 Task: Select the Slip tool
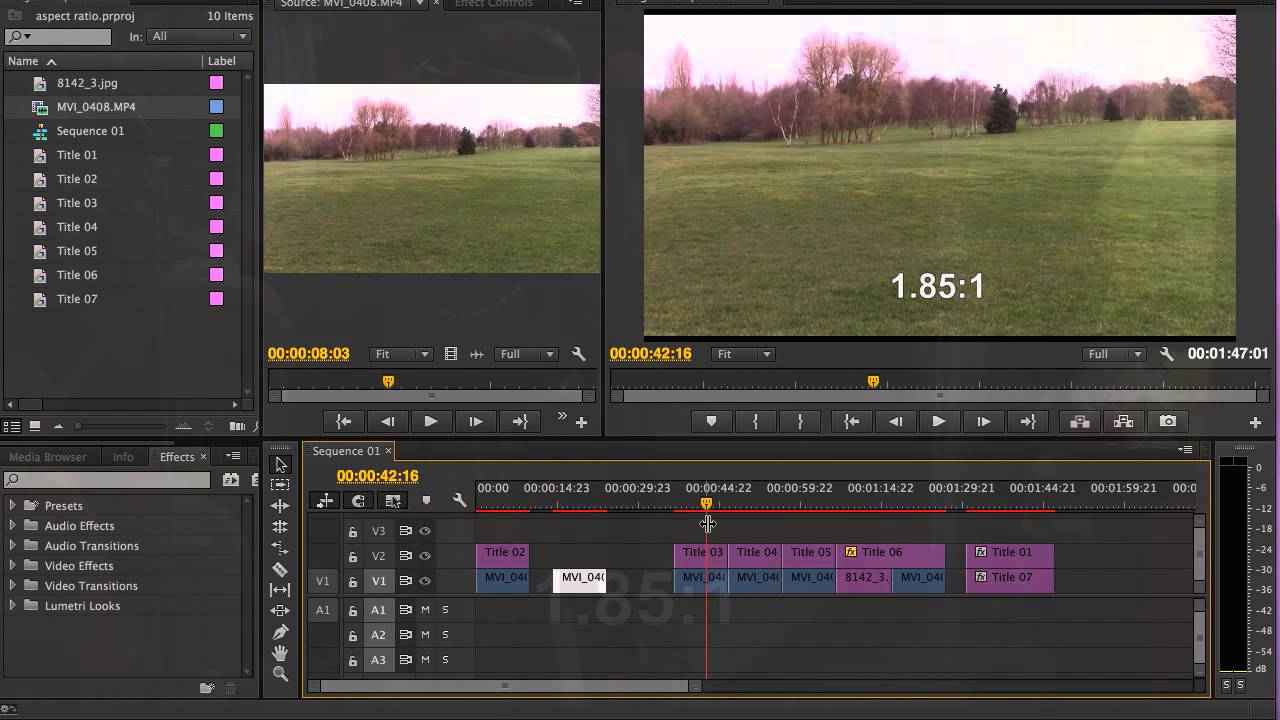[x=280, y=590]
